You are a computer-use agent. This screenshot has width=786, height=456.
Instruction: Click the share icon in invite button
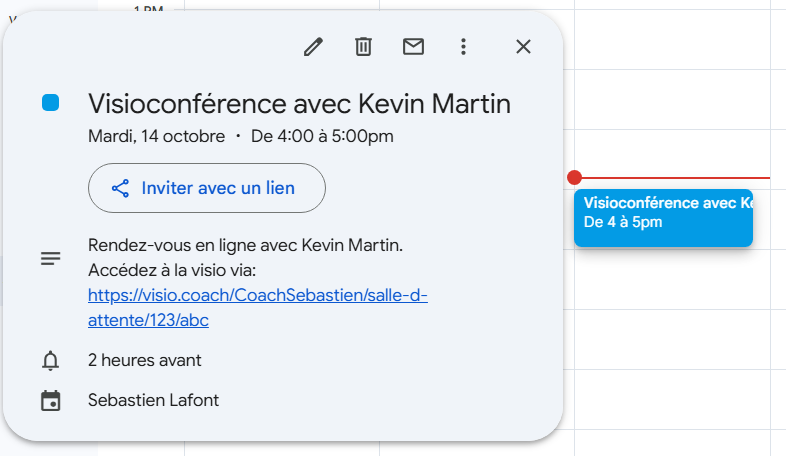pos(121,188)
